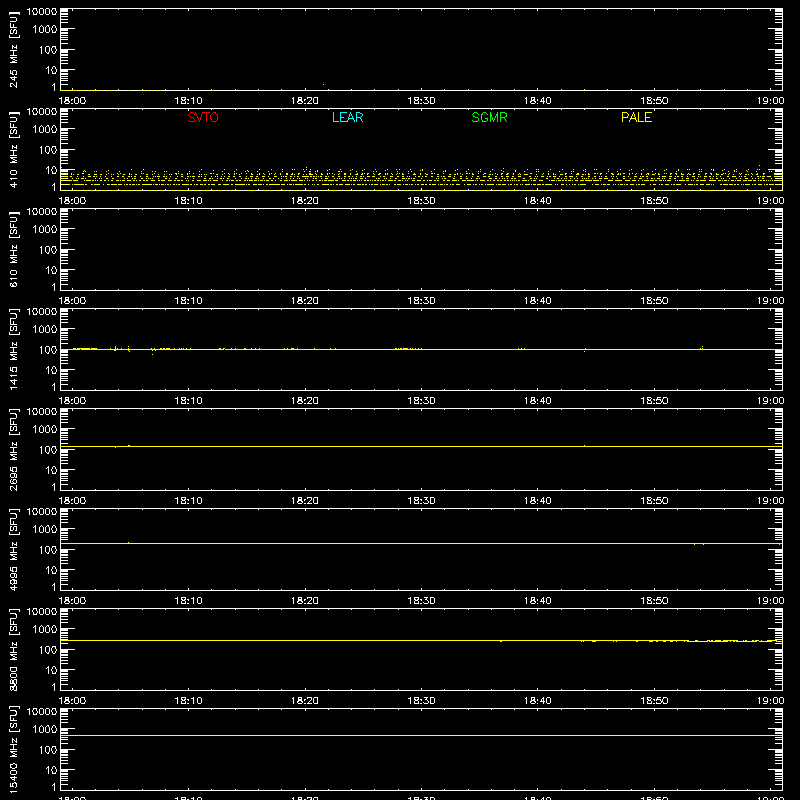
Task: Click the 610 MHz [SFU] axis label
Action: pyautogui.click(x=13, y=249)
